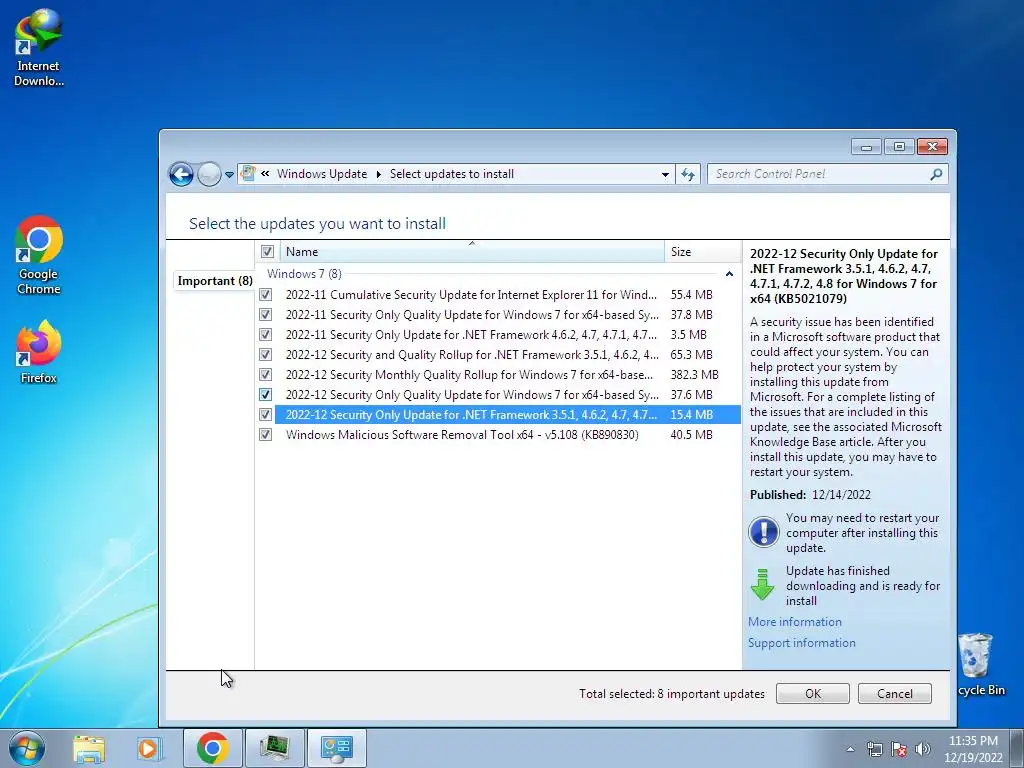Click the network status tray icon

[x=874, y=749]
